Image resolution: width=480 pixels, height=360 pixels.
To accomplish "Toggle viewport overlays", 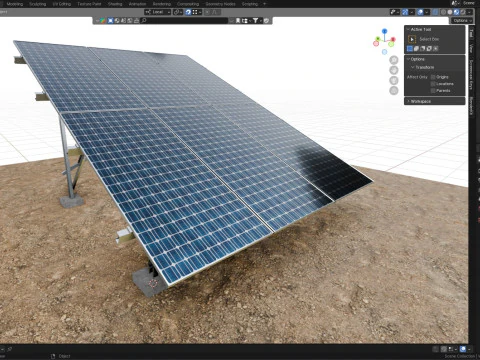I will [420, 12].
